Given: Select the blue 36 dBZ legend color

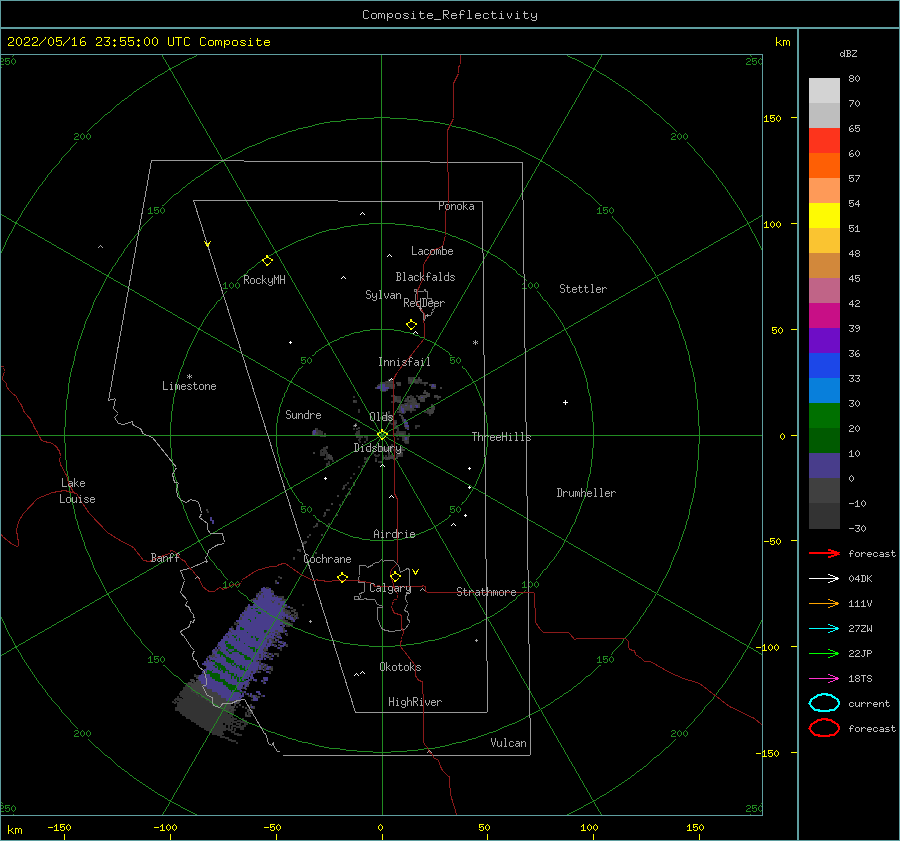Looking at the screenshot, I should point(824,365).
